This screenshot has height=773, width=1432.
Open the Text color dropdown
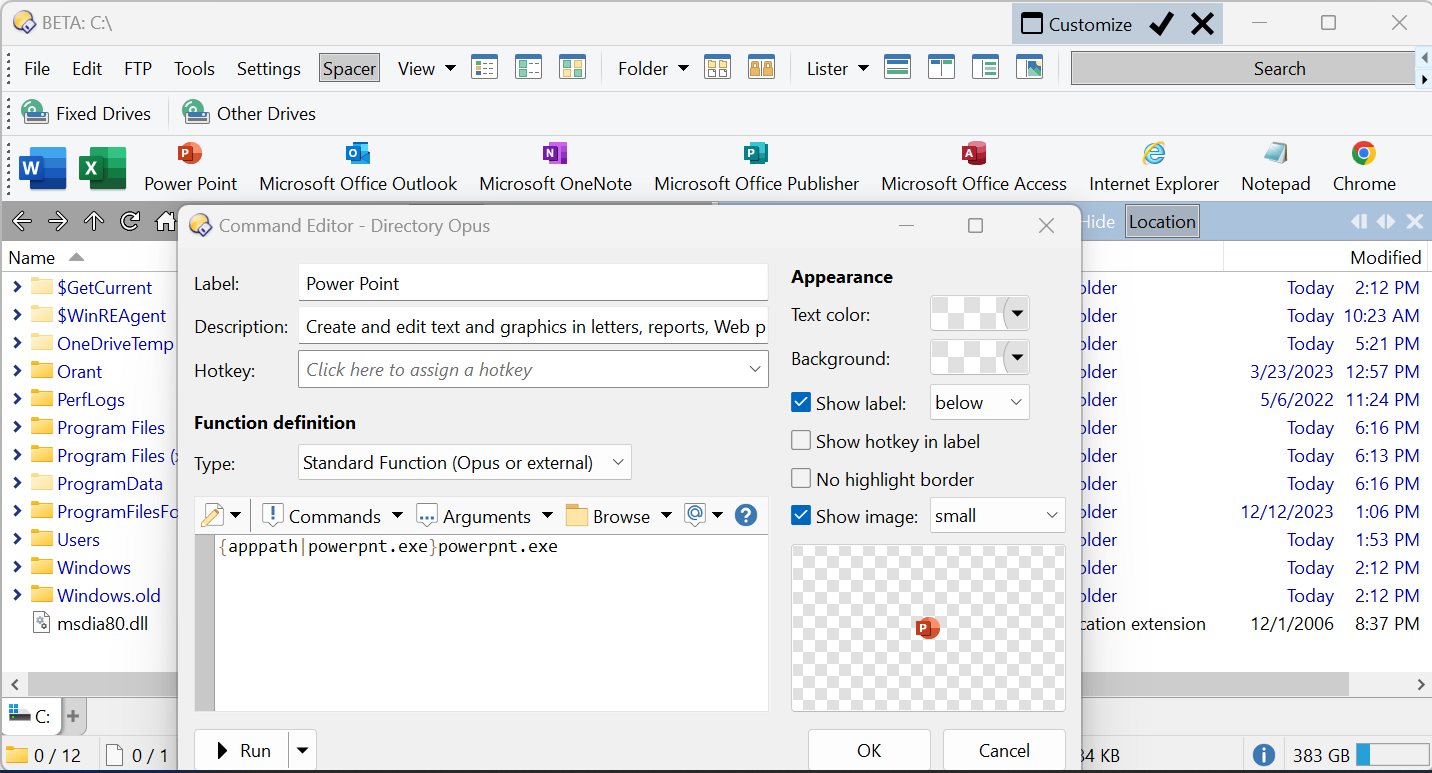point(1017,314)
